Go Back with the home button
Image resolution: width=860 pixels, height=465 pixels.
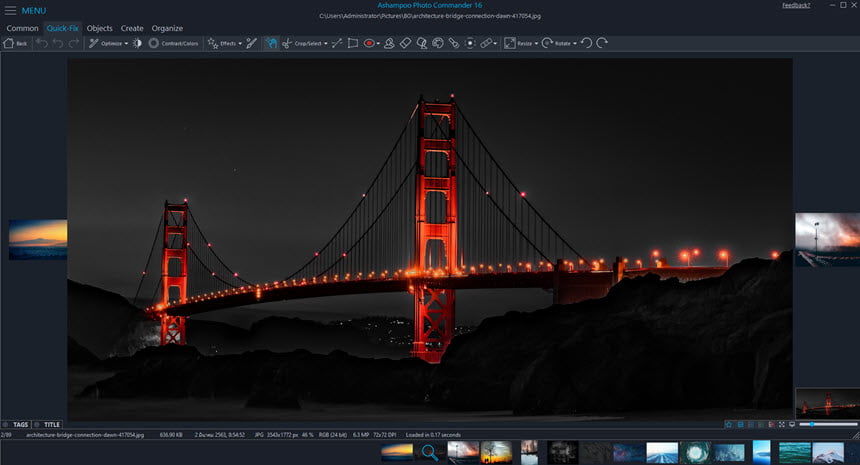point(15,43)
